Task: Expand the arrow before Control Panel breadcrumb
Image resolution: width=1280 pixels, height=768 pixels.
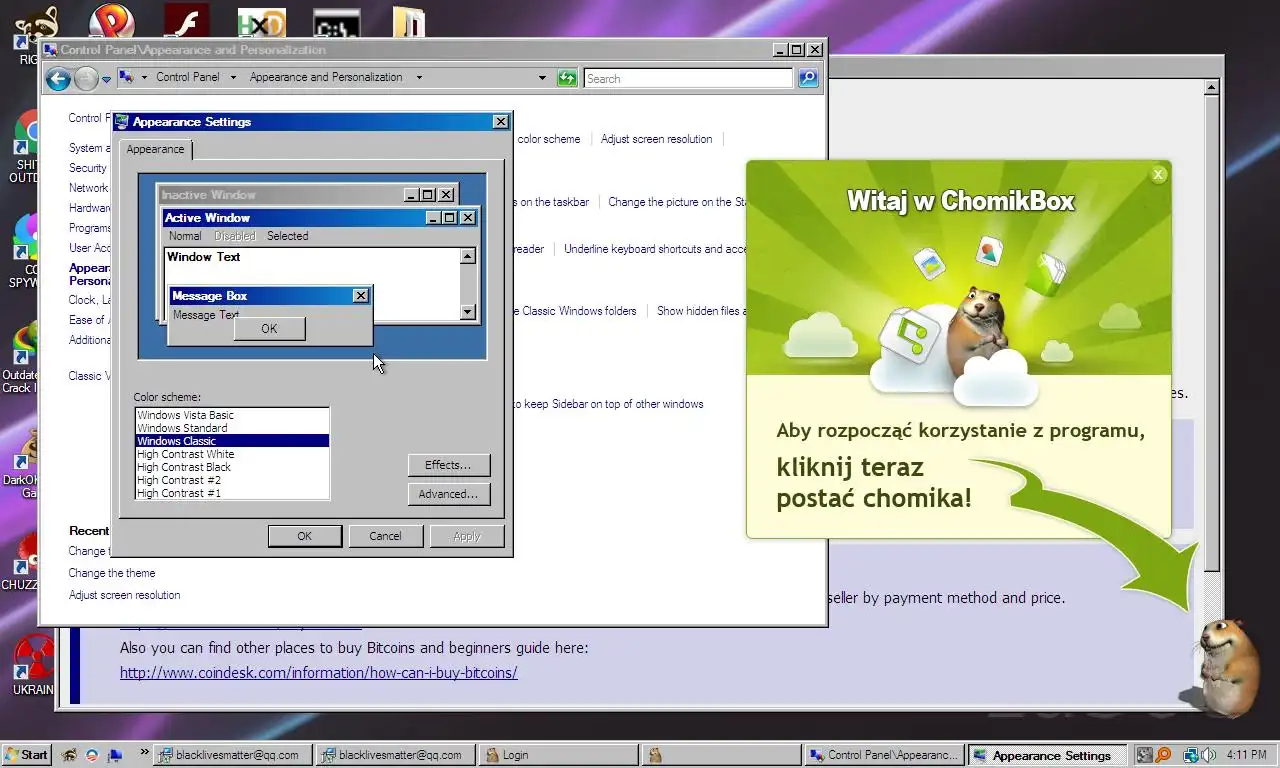Action: tap(144, 77)
